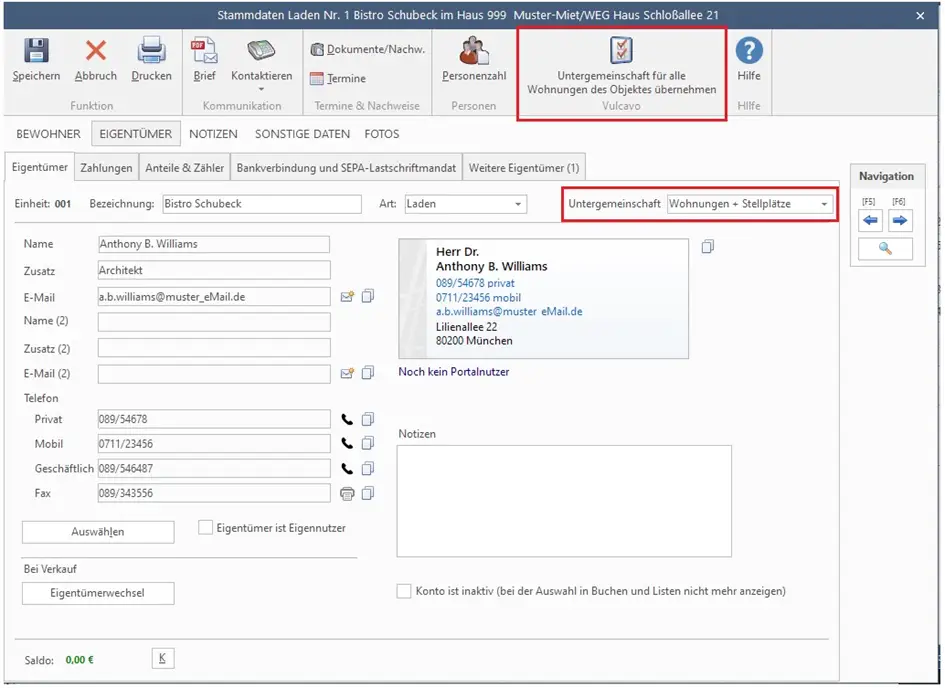Click the Noch kein Portalnutzer link
The image size is (945, 688).
coord(454,372)
